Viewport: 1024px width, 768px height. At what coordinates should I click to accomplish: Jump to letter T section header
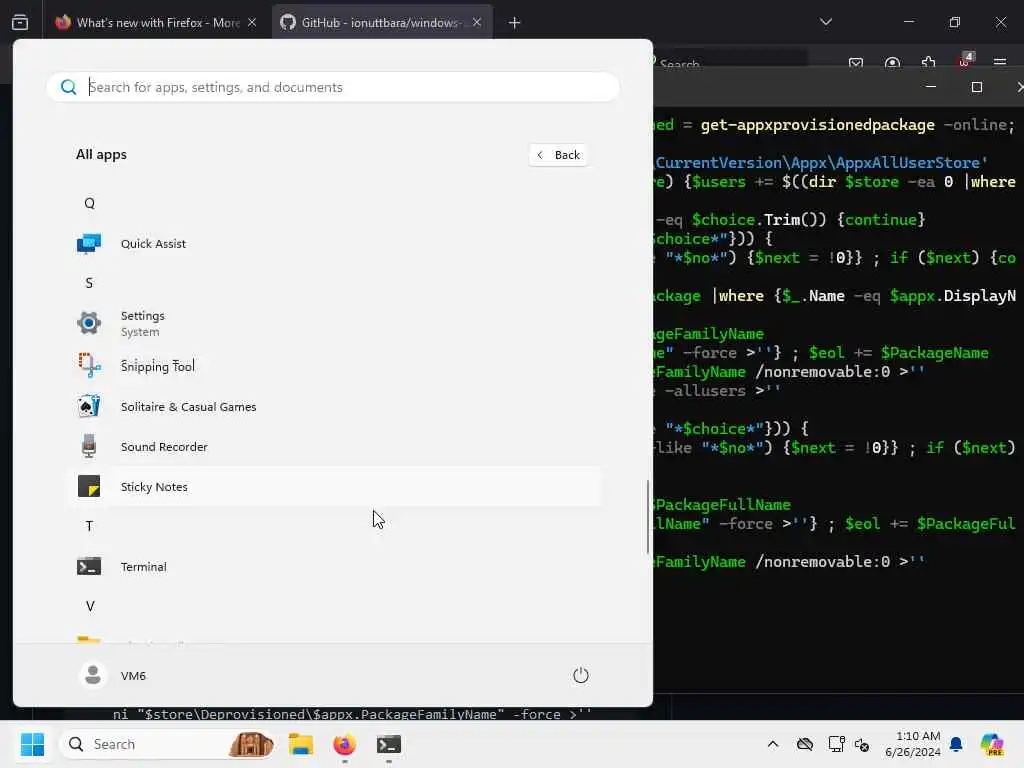89,526
